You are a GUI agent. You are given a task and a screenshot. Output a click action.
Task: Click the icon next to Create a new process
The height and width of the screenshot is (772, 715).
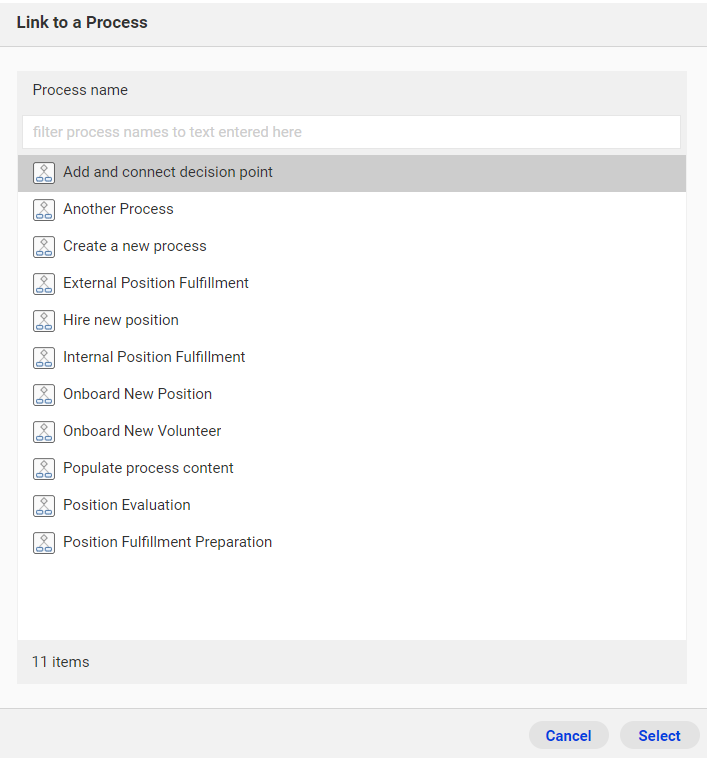pos(44,248)
